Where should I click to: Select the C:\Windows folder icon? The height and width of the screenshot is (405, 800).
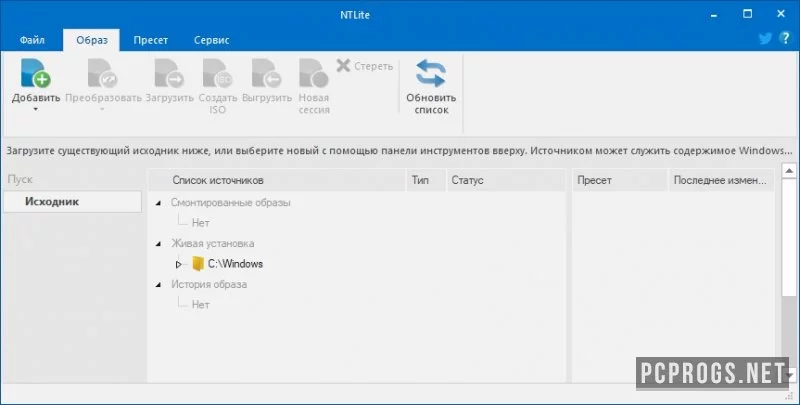198,264
